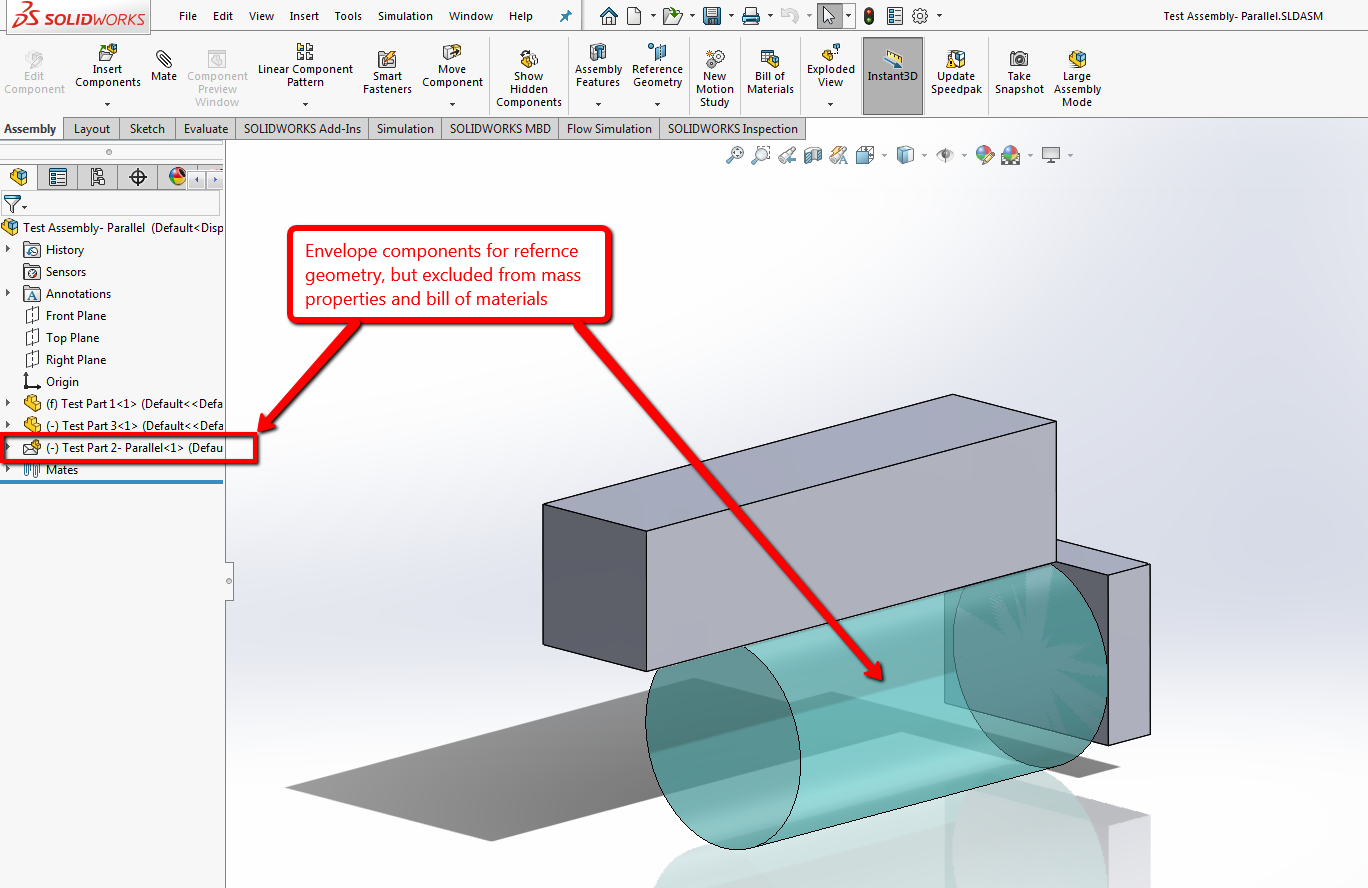The height and width of the screenshot is (888, 1368).
Task: Open the View Settings monitor icon
Action: coord(1050,155)
